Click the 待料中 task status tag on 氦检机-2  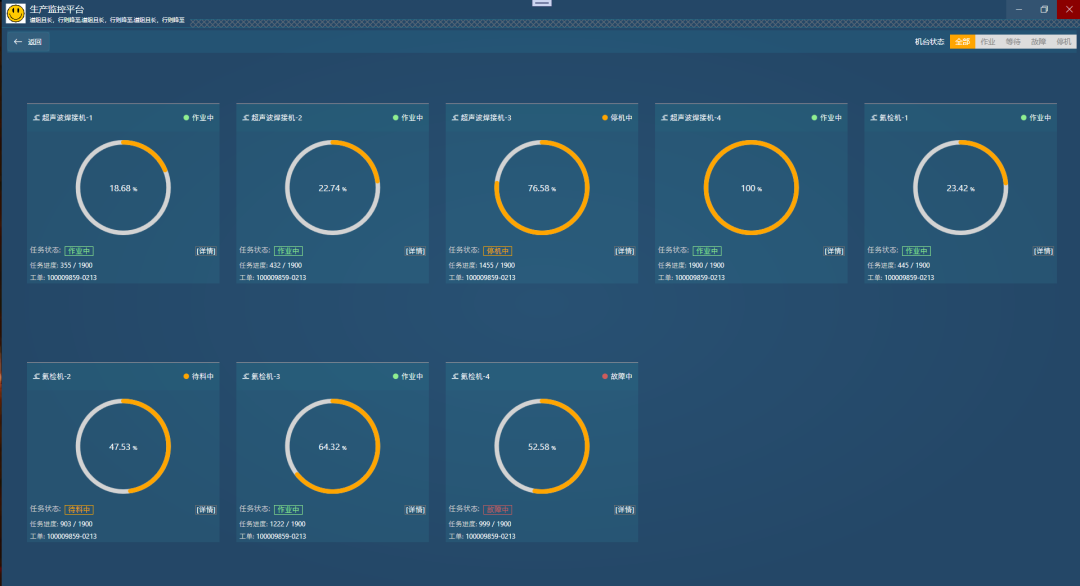pyautogui.click(x=79, y=510)
